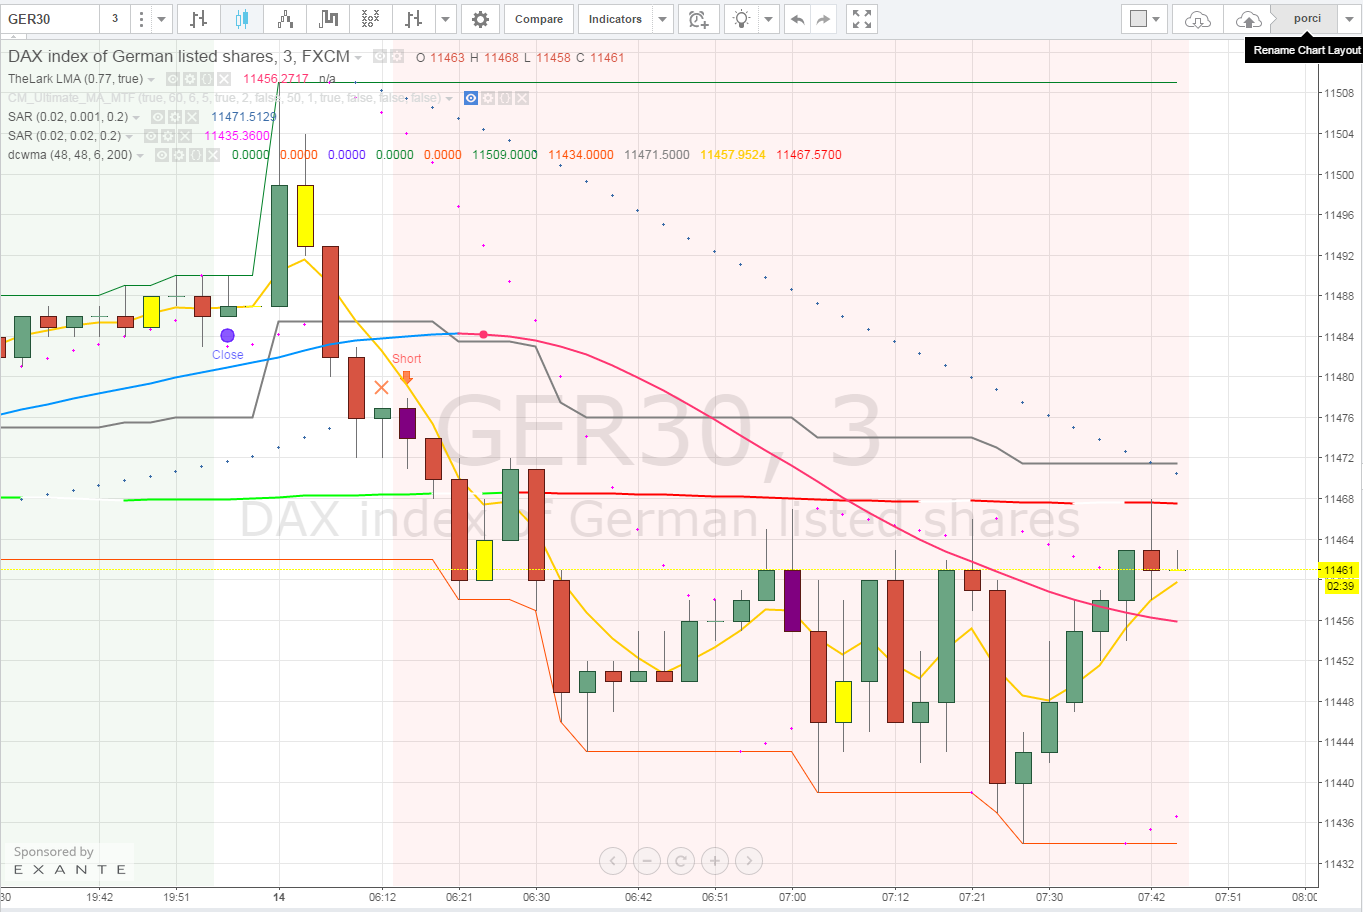Open settings gear for dcwma indicator
Screen dimensions: 1363x912
[x=178, y=155]
